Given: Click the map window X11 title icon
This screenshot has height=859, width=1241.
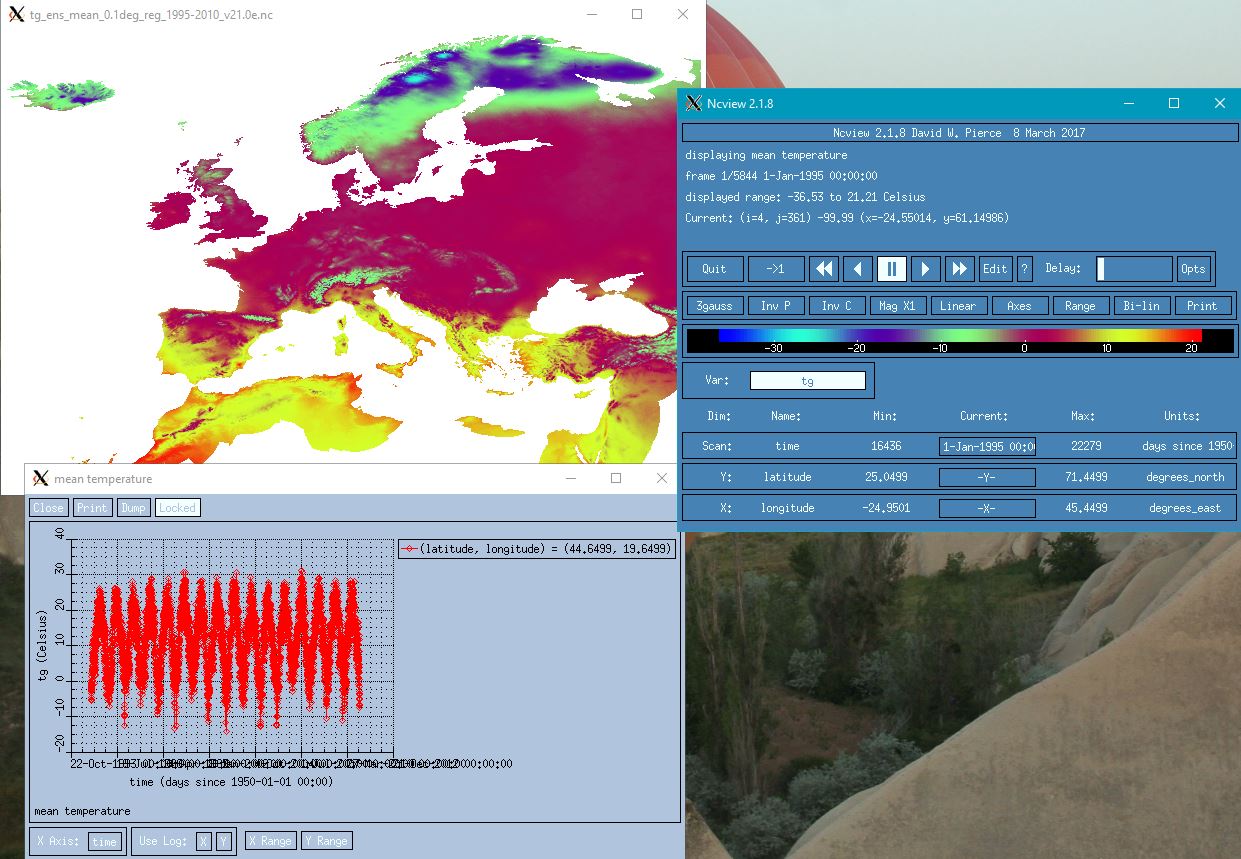Looking at the screenshot, I should point(15,15).
